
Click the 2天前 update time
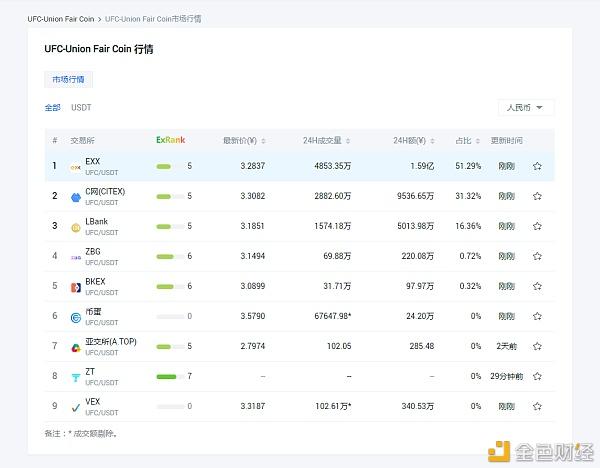[507, 346]
